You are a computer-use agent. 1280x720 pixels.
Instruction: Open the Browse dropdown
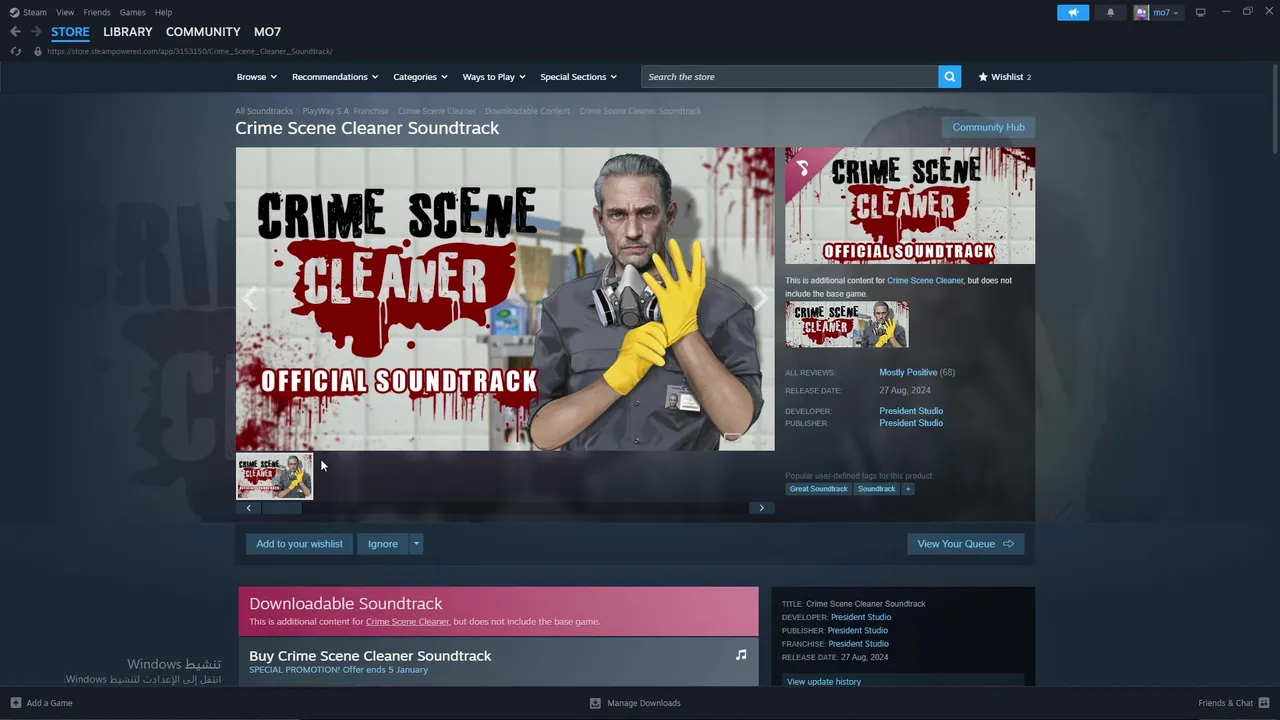(256, 77)
